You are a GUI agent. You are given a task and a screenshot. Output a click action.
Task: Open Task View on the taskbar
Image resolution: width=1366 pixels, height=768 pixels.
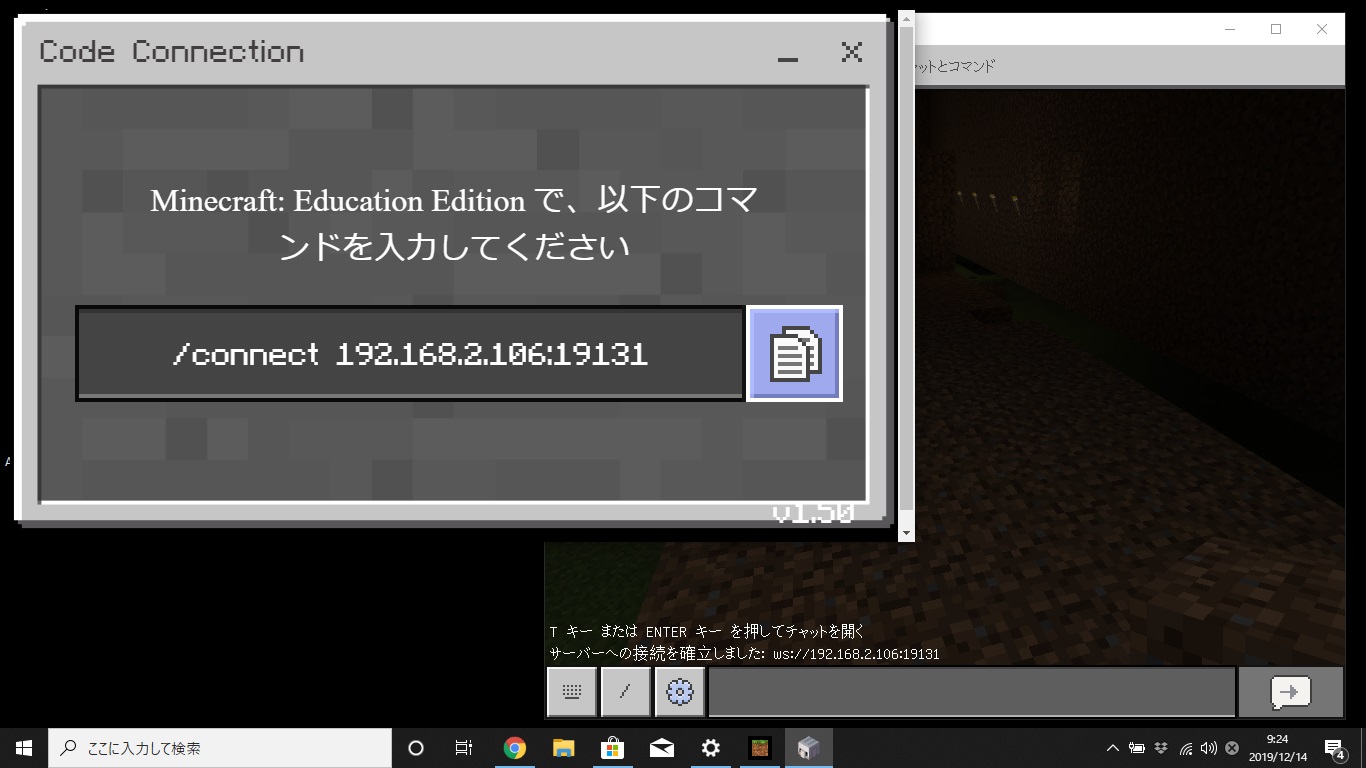pyautogui.click(x=464, y=748)
